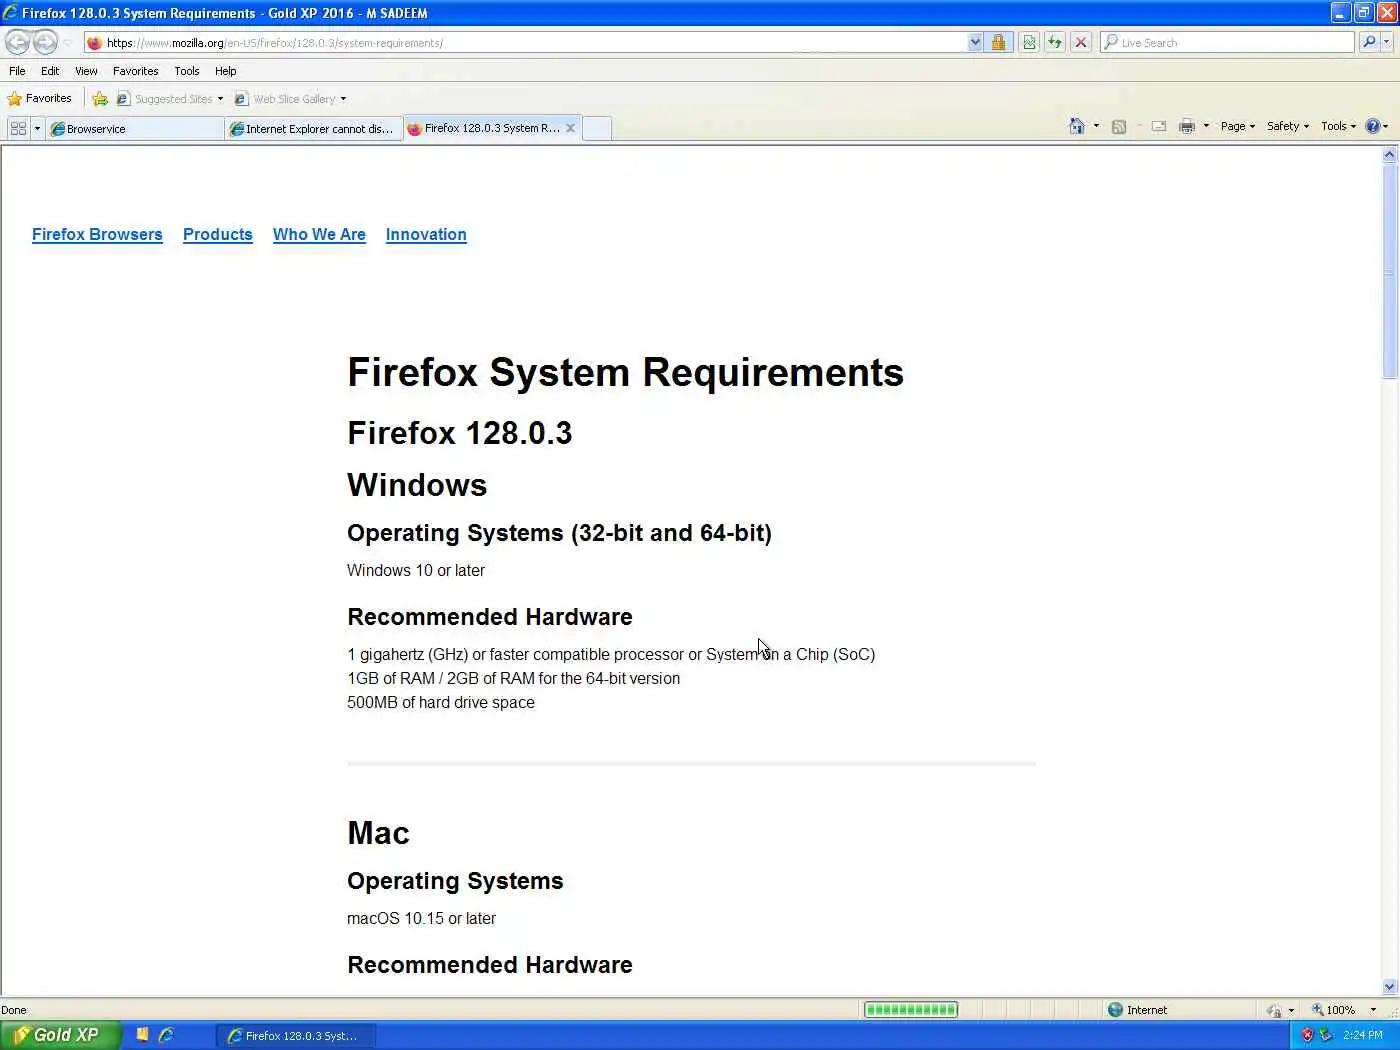Open the Tools menu in menu bar
This screenshot has height=1050, width=1400.
(186, 71)
